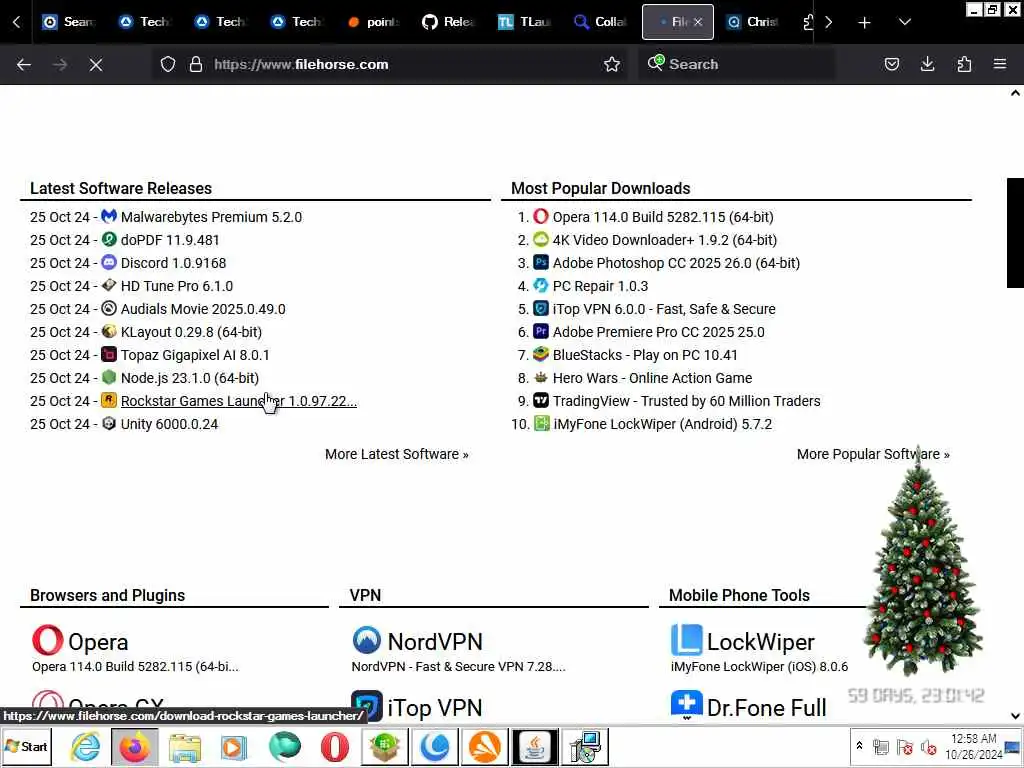Close the active FileHorse tab

tap(698, 22)
